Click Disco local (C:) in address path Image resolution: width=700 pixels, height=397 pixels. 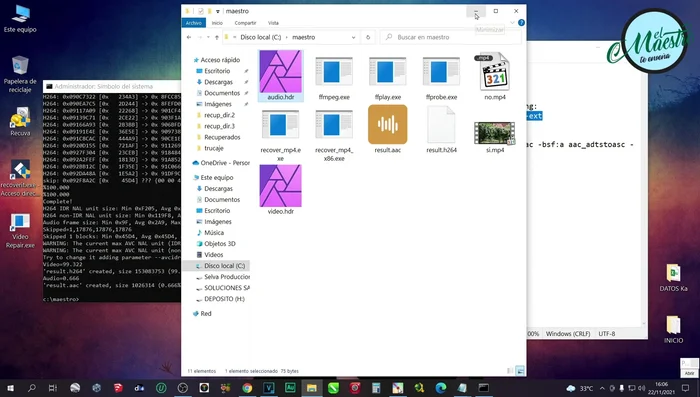pos(261,37)
